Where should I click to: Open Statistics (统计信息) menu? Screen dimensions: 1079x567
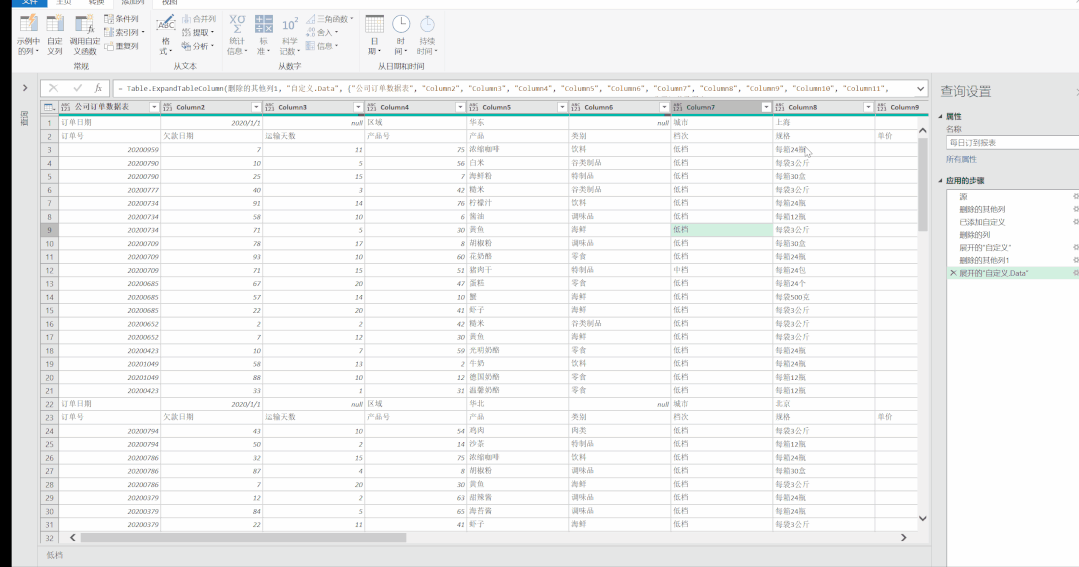tap(237, 35)
